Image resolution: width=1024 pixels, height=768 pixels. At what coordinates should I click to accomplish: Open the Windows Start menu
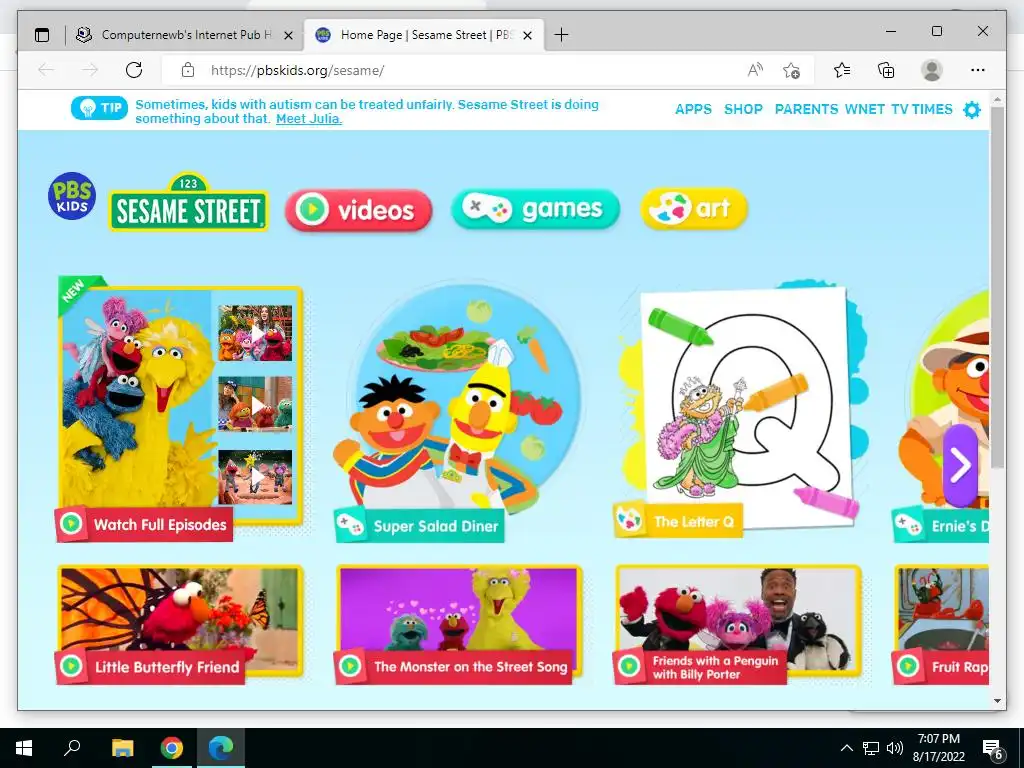pos(24,748)
